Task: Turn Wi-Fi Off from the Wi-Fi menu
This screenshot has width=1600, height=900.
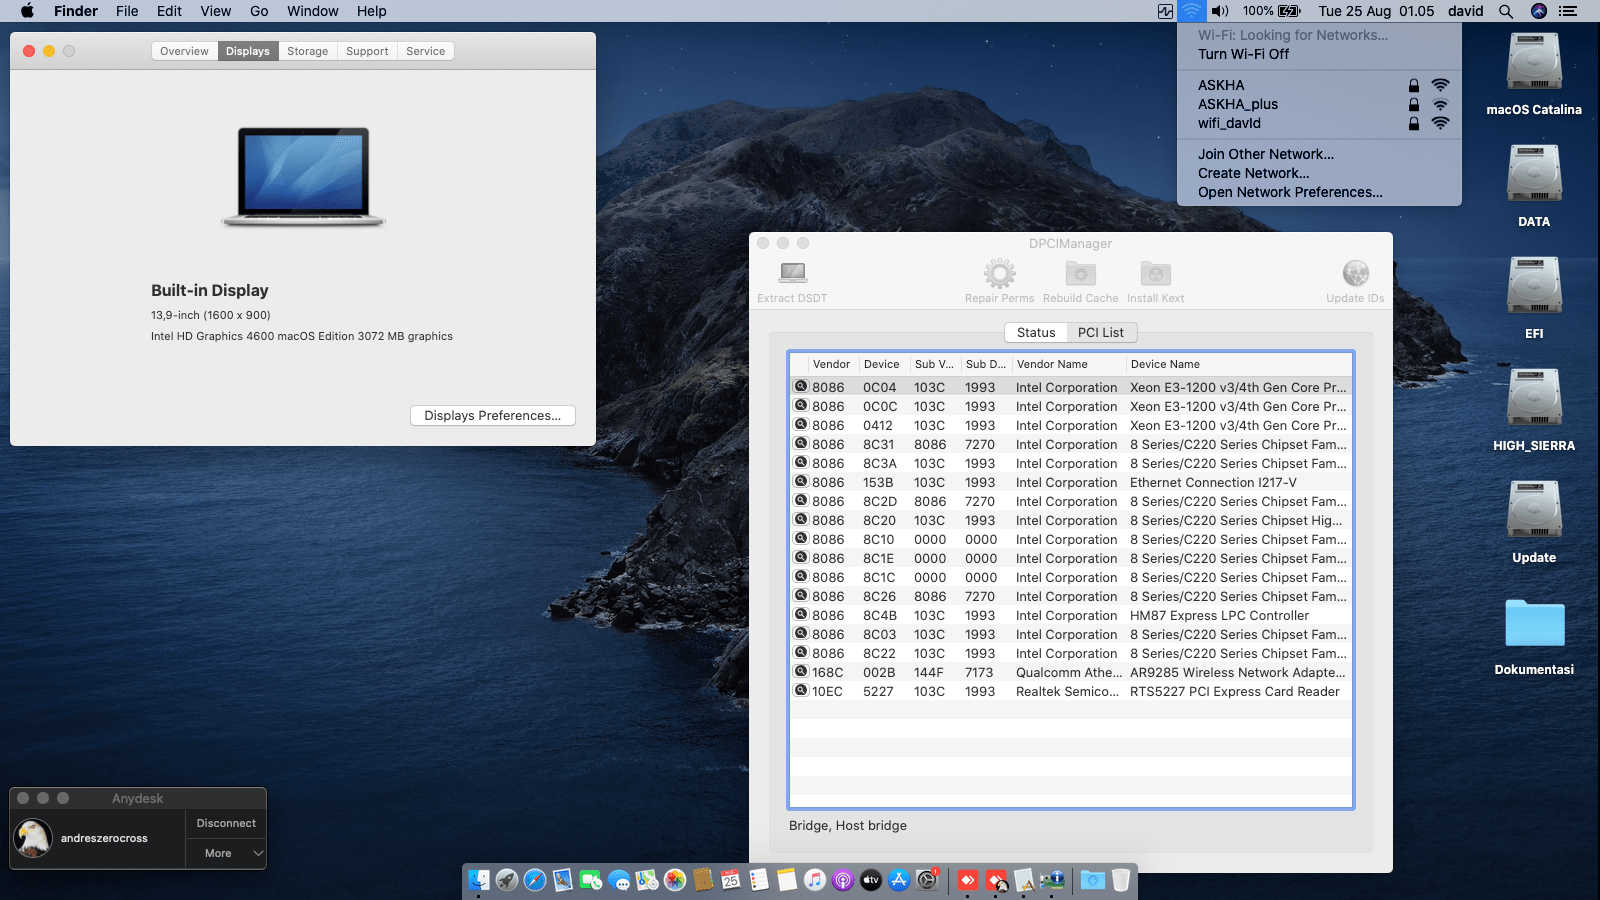Action: (x=1244, y=54)
